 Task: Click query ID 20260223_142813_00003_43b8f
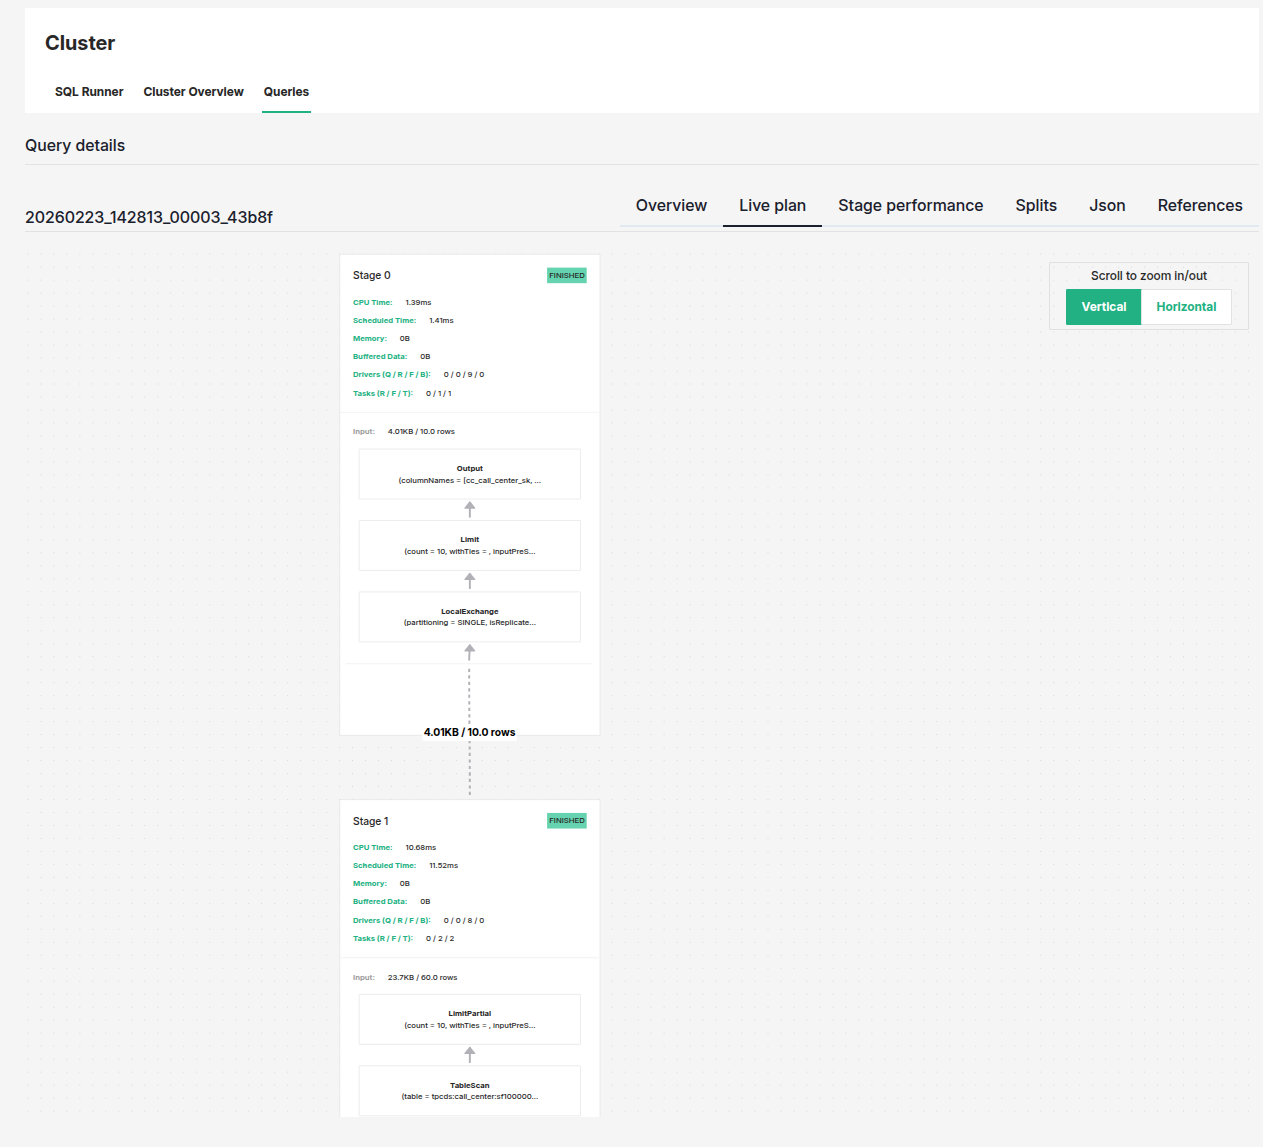click(x=148, y=217)
